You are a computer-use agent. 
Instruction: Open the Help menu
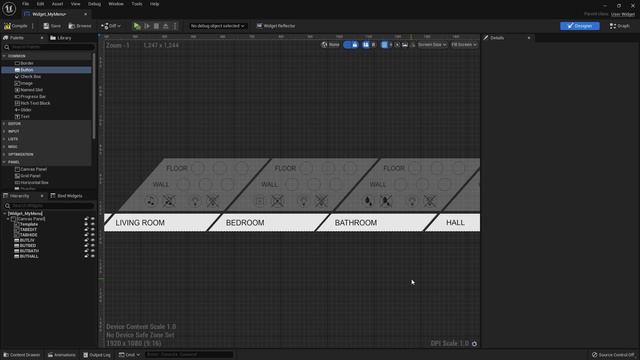point(154,4)
